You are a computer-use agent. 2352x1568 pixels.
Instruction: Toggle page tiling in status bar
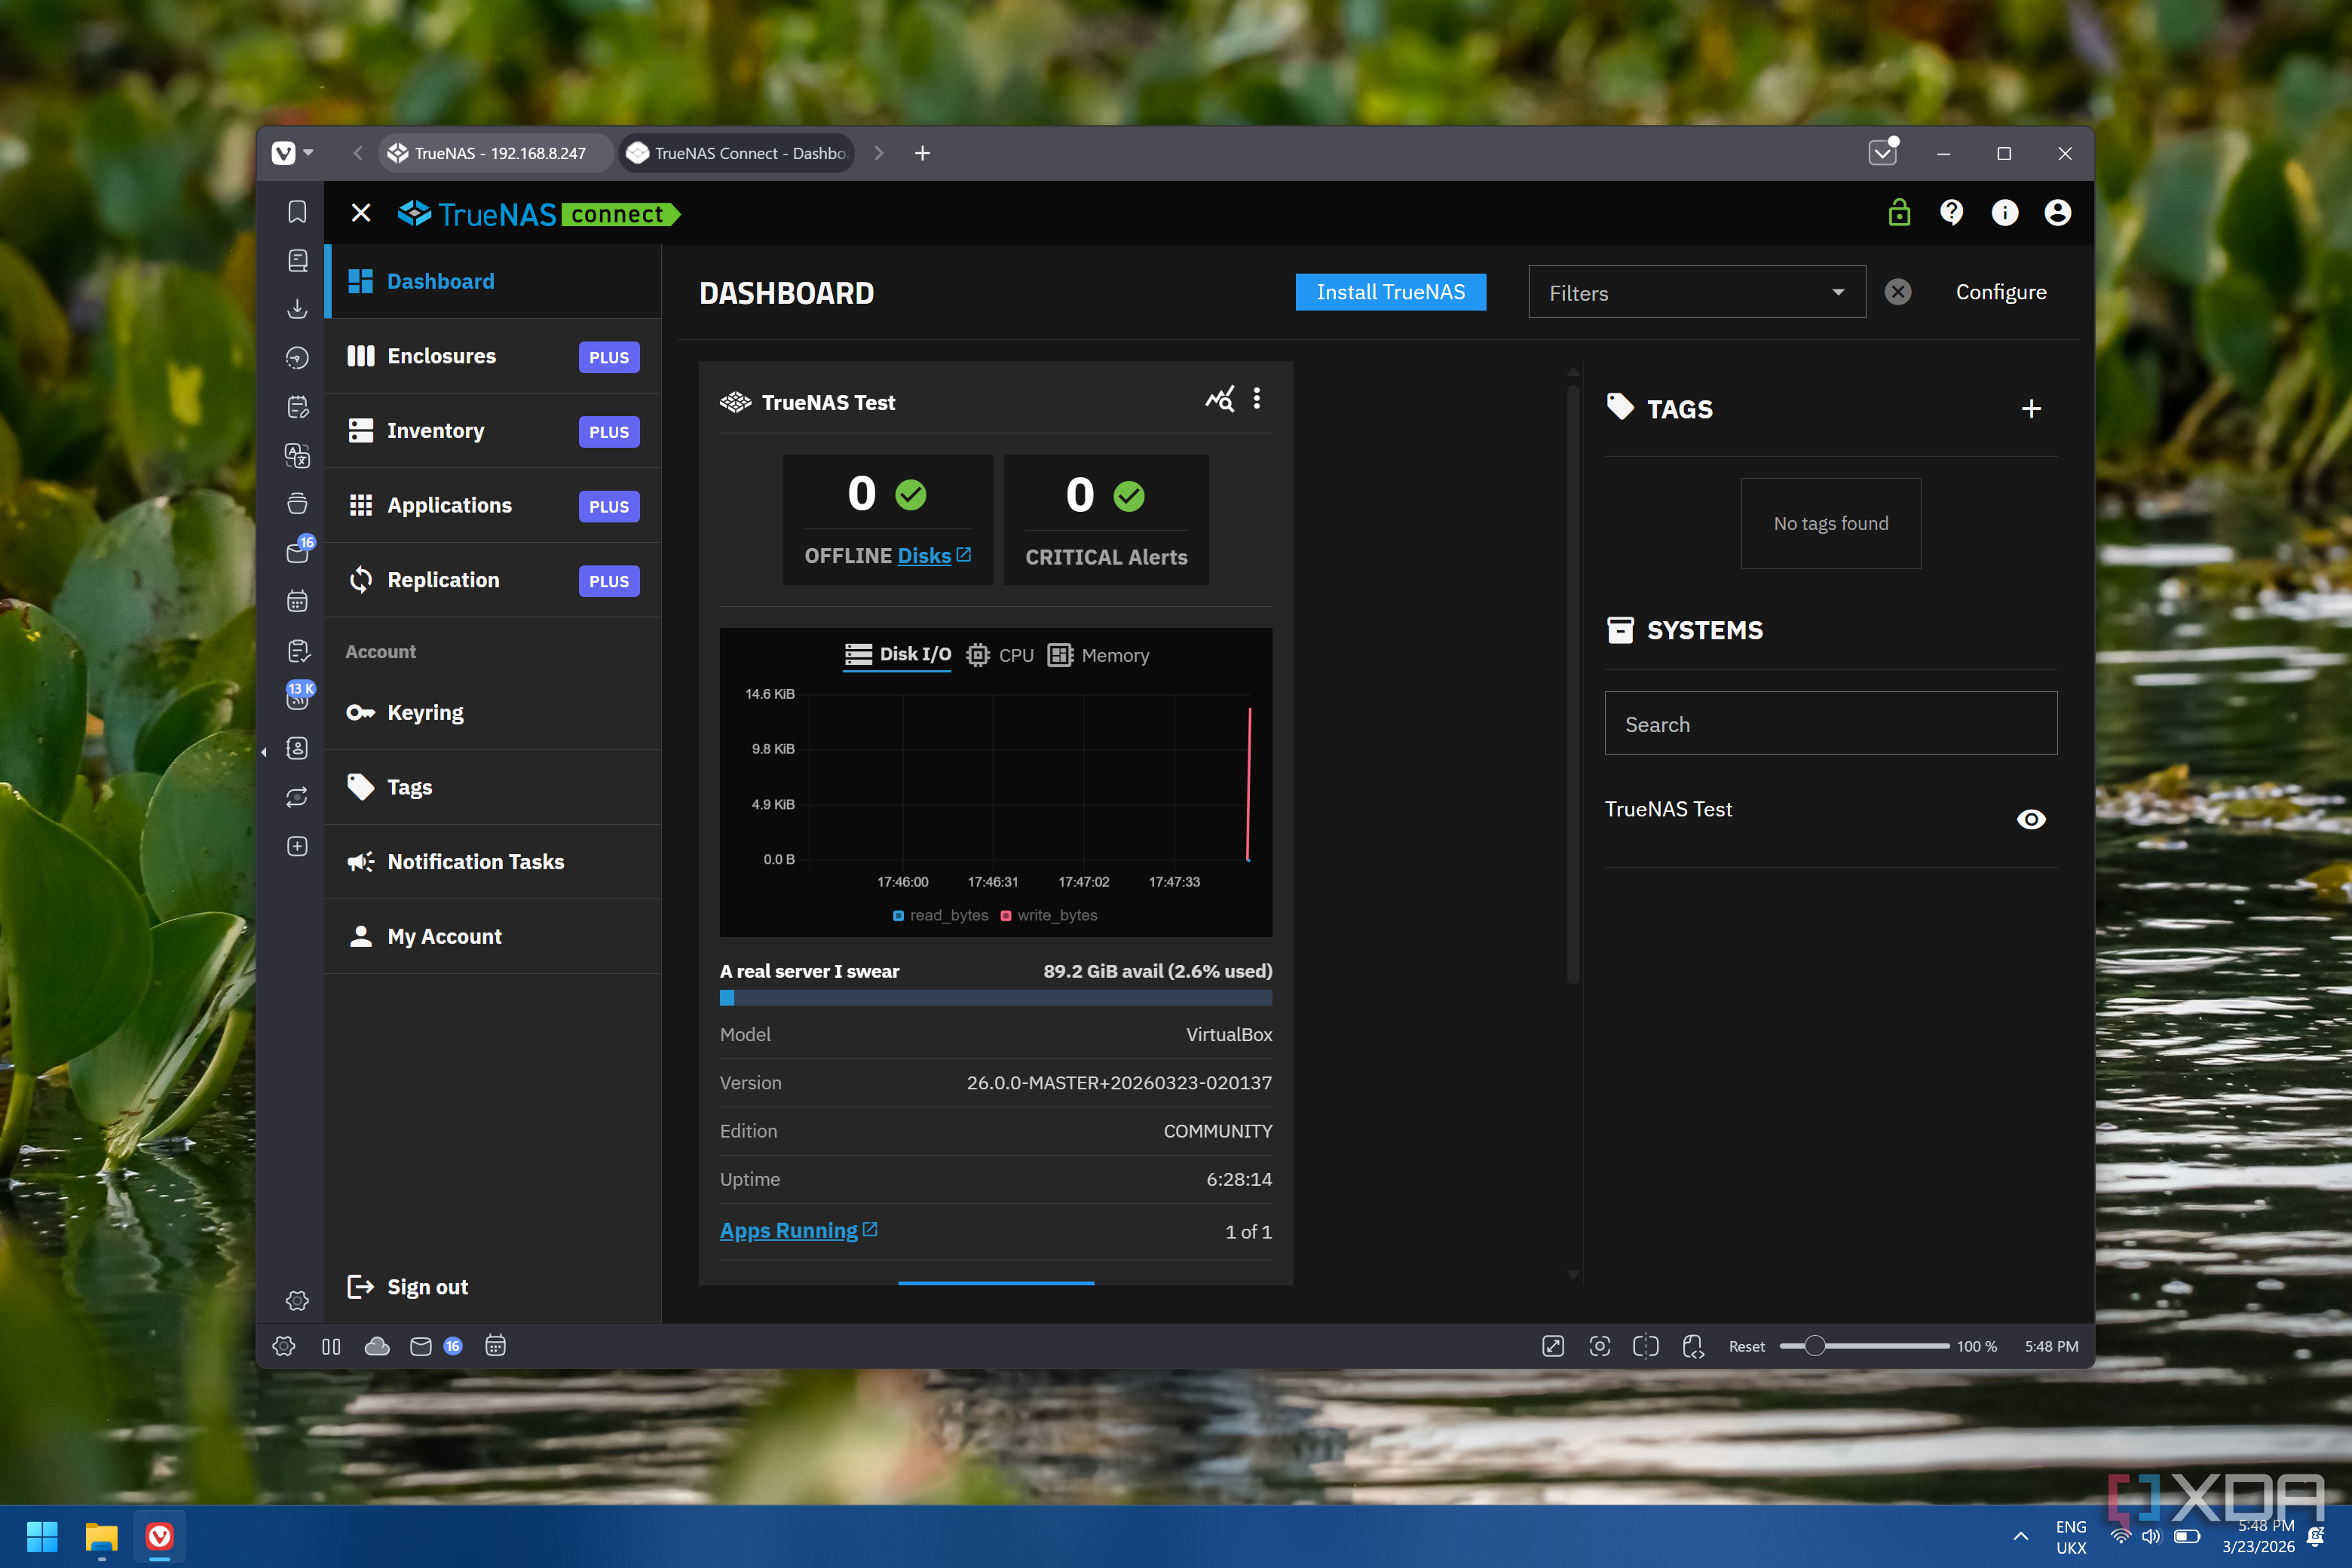(1645, 1346)
